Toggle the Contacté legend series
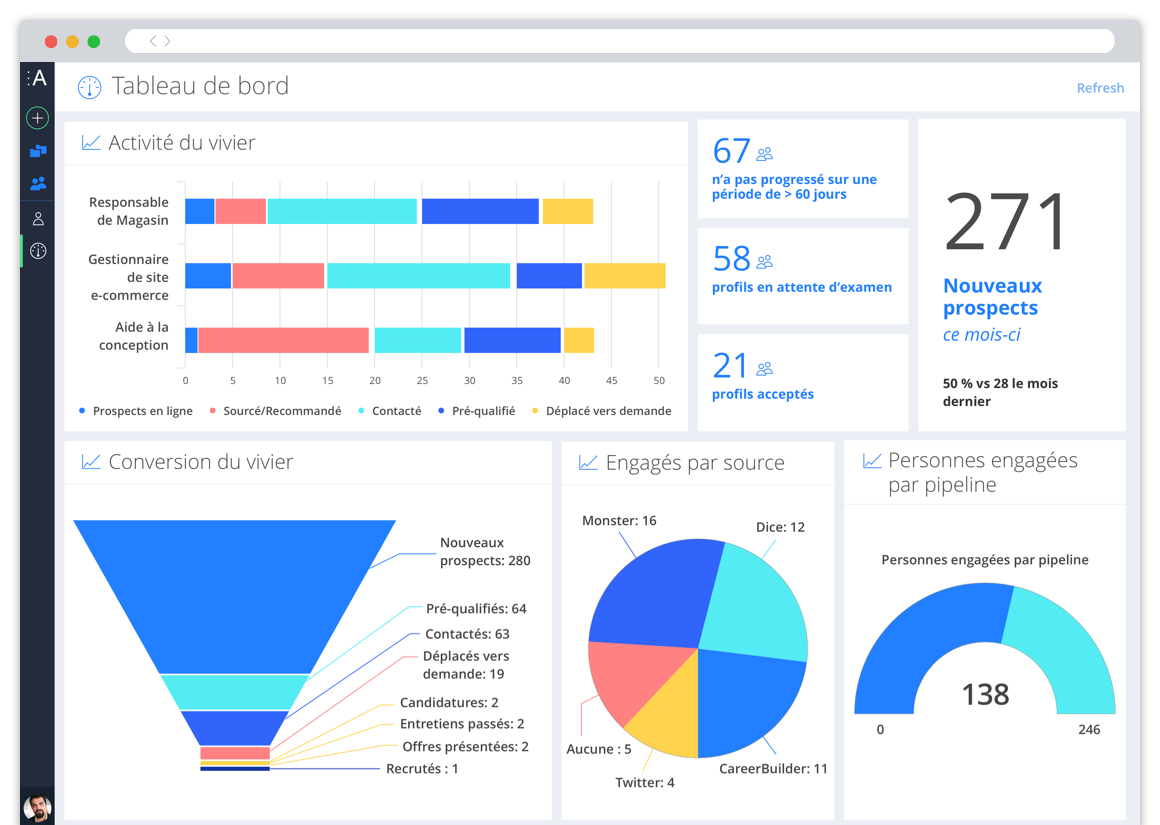 390,411
